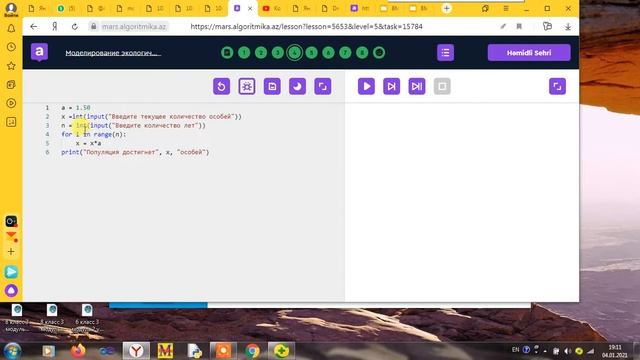
Task: Open the task list menu button
Action: (445, 53)
